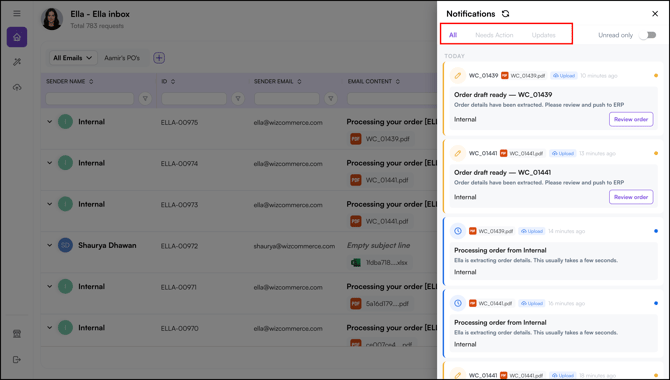This screenshot has height=380, width=670.
Task: Click Upload tag on 14 minutes ago notification
Action: coord(532,231)
